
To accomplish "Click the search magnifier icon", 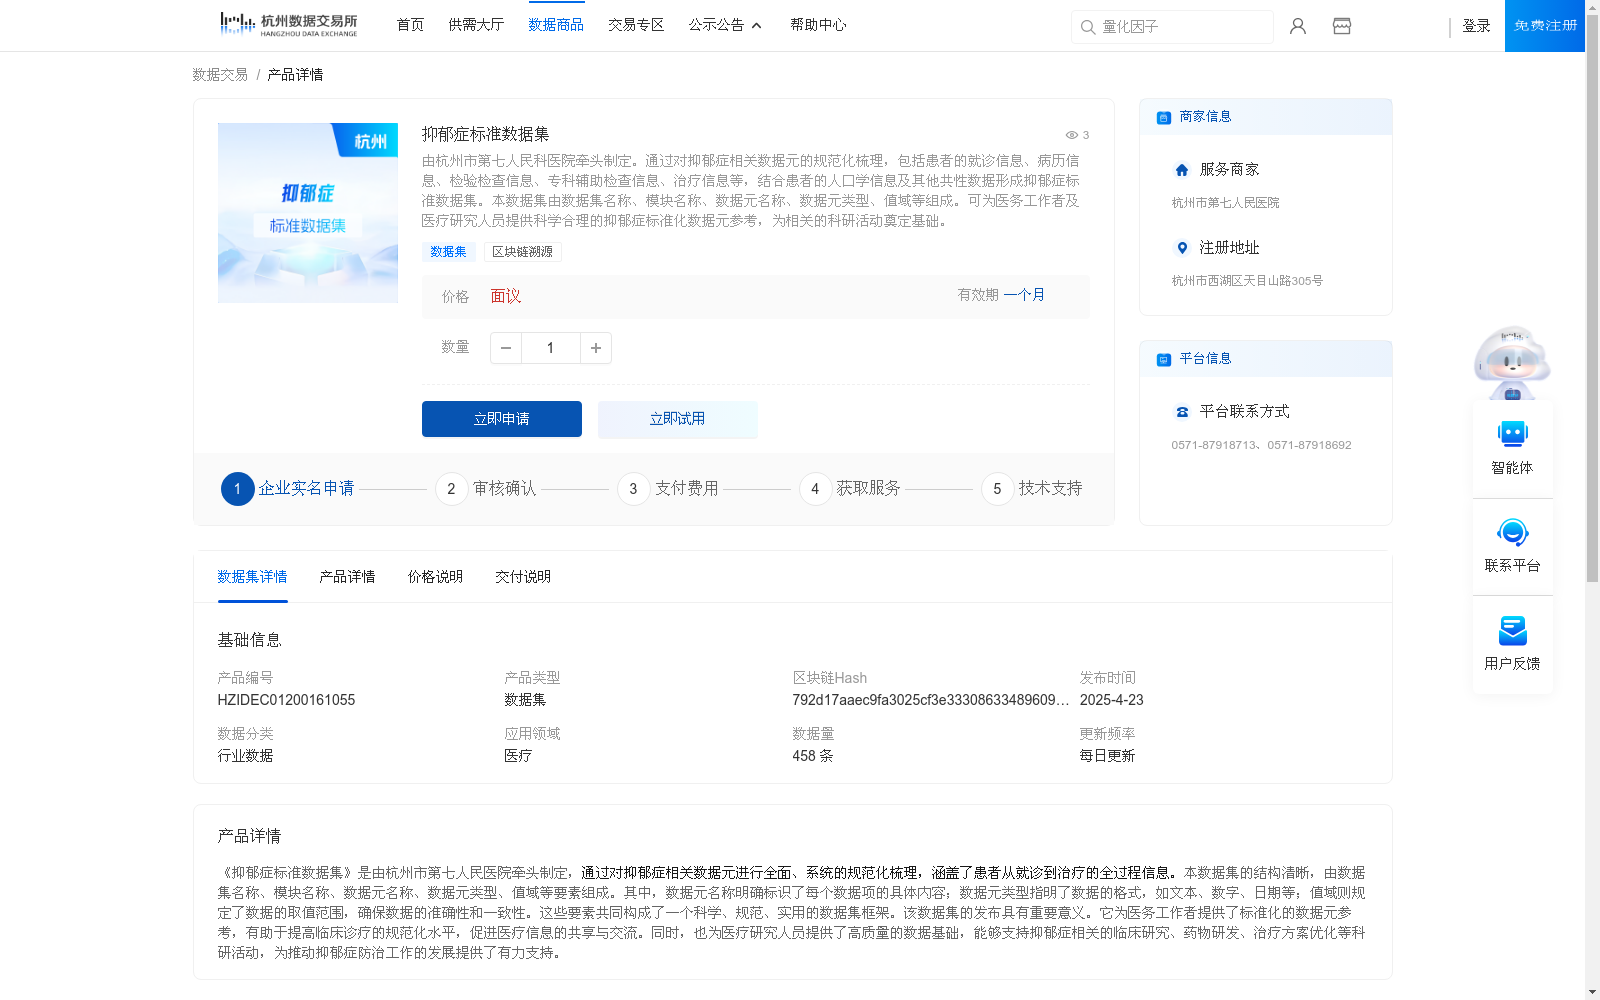I will pyautogui.click(x=1088, y=27).
